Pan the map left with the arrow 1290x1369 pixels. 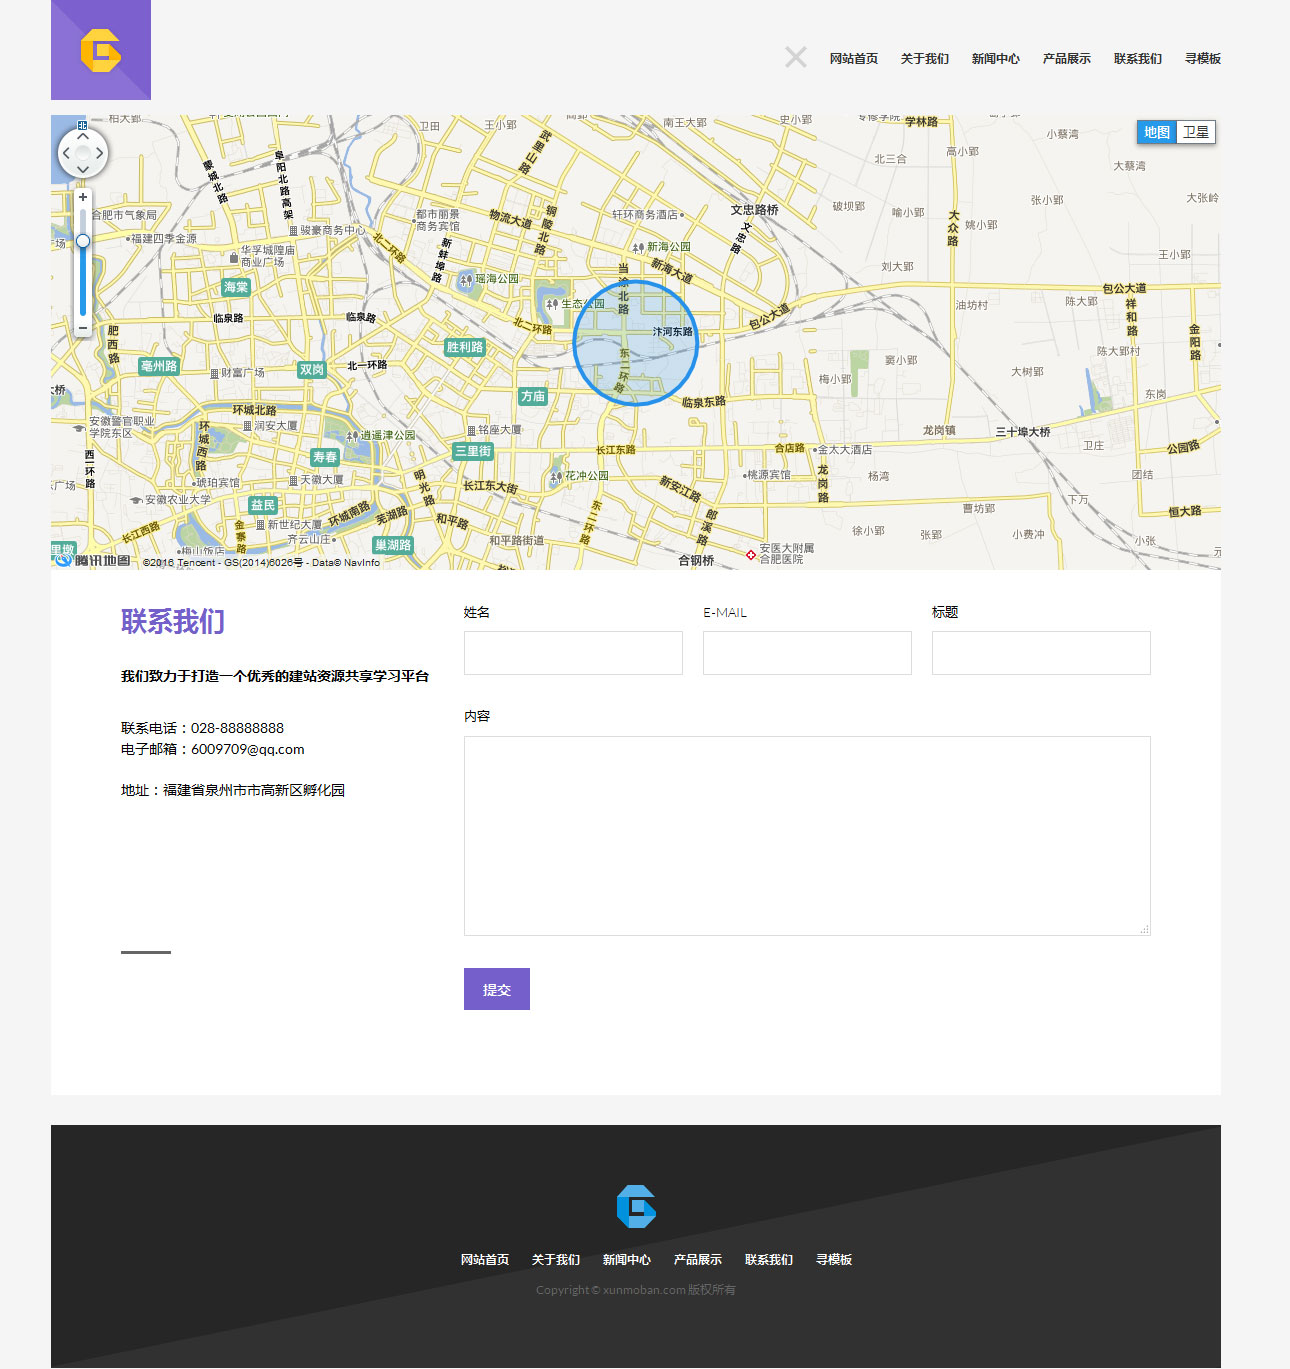tap(66, 153)
